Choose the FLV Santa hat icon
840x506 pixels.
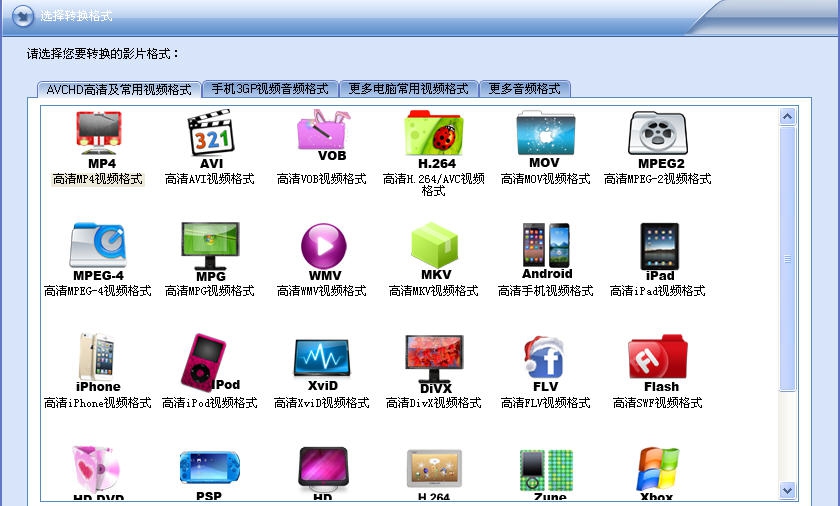pyautogui.click(x=545, y=364)
